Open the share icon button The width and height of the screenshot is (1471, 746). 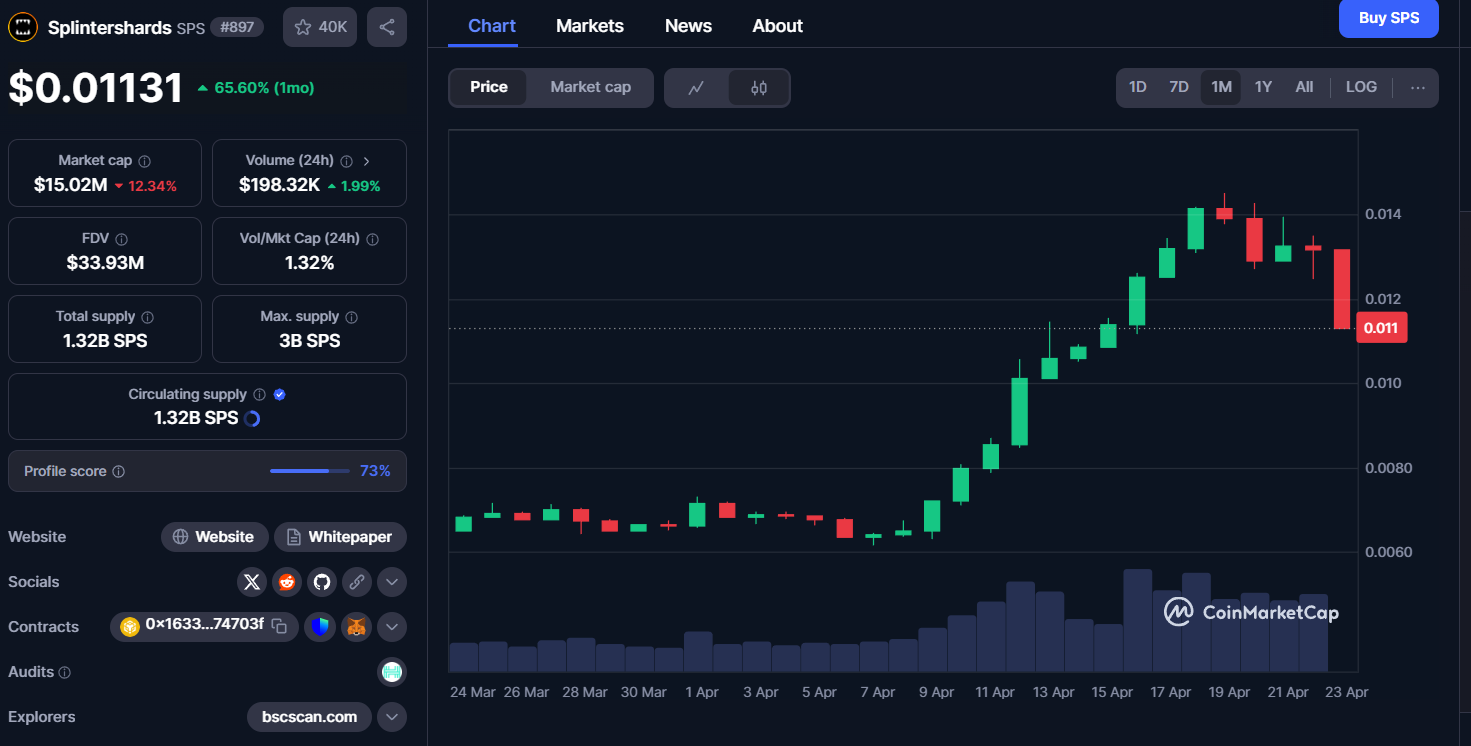click(387, 27)
